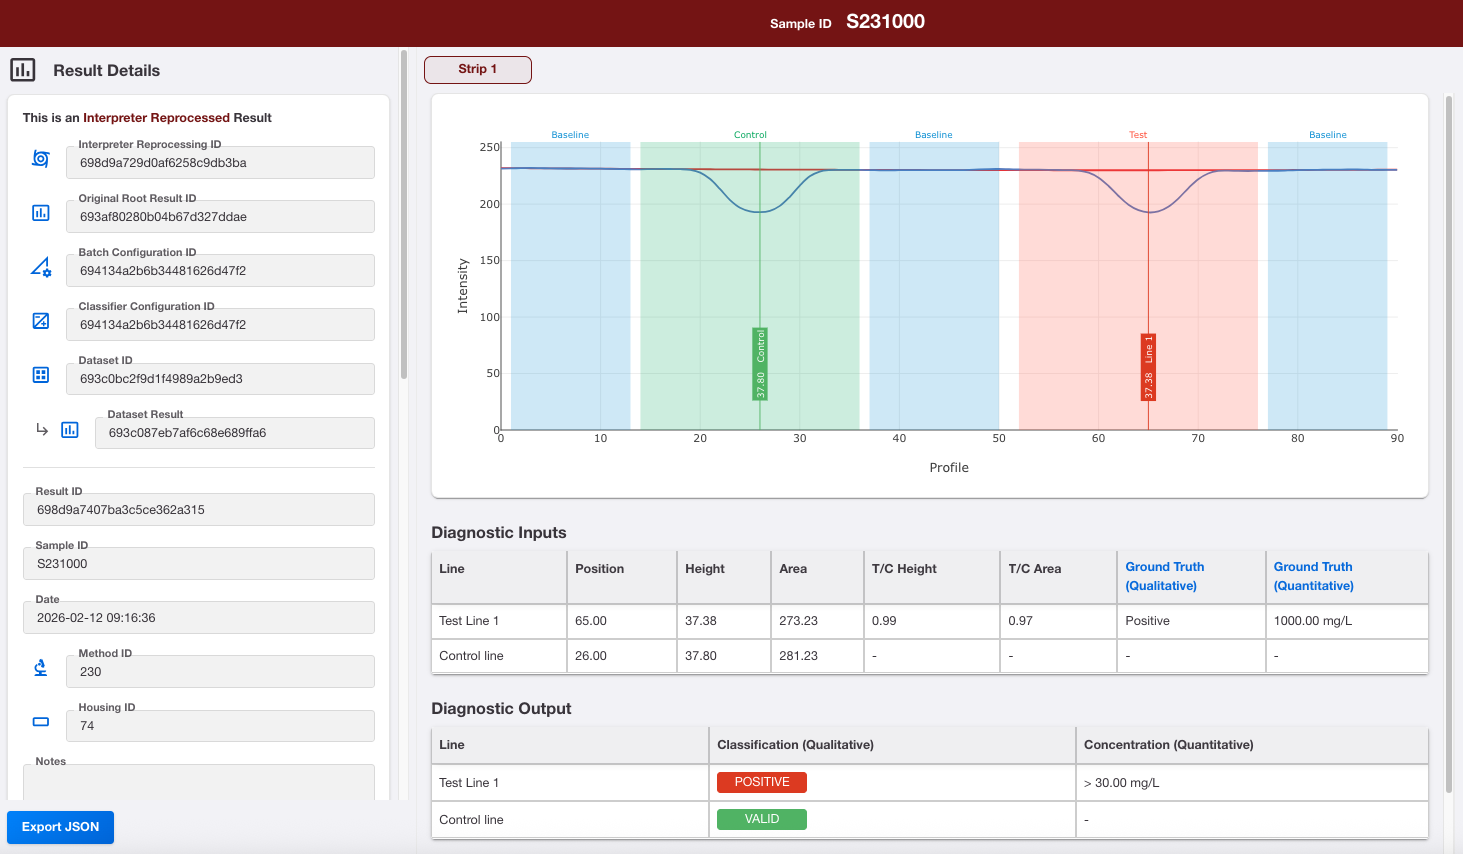
Task: Click the Export JSON button
Action: (60, 827)
